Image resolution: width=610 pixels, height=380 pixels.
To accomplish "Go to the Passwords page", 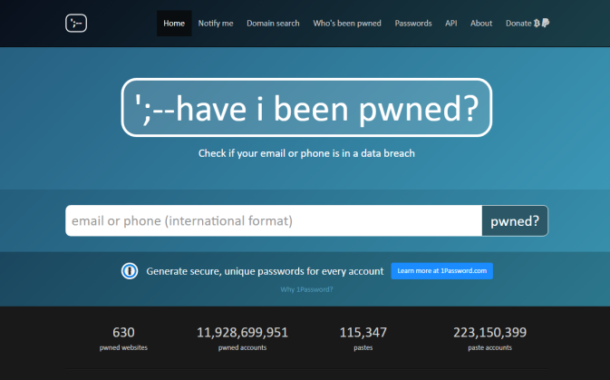I will (413, 23).
